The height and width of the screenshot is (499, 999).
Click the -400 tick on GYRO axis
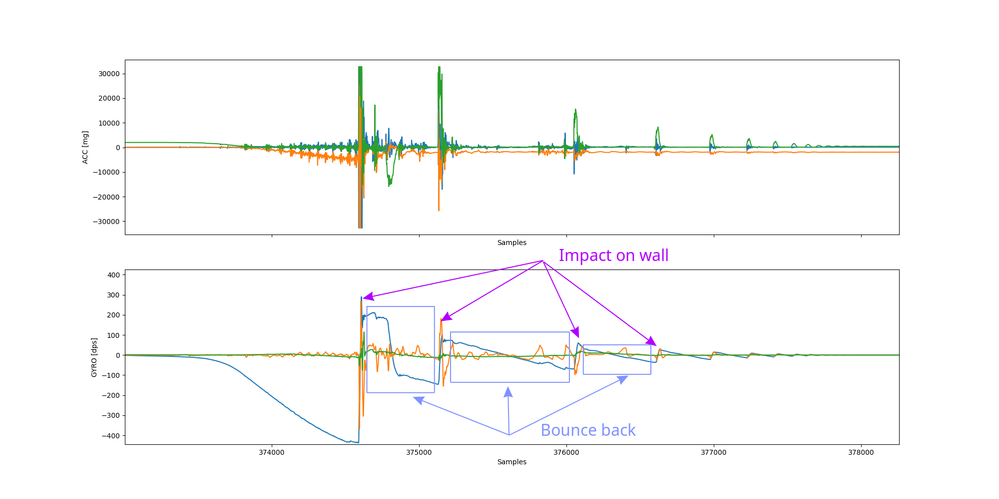coord(112,436)
